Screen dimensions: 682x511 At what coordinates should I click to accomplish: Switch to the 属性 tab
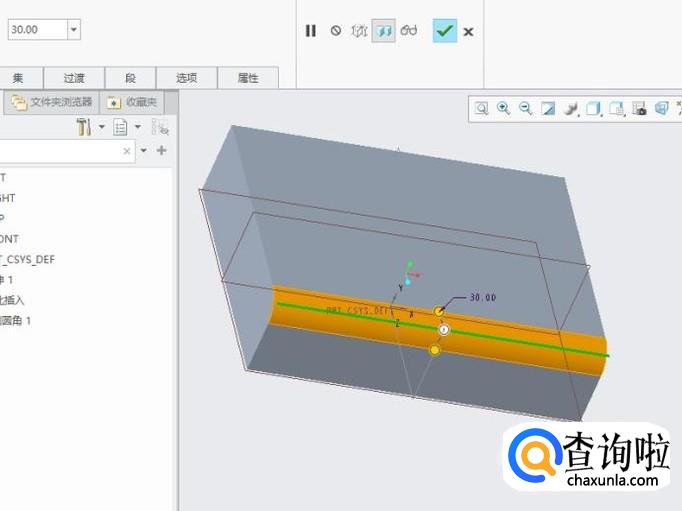247,78
